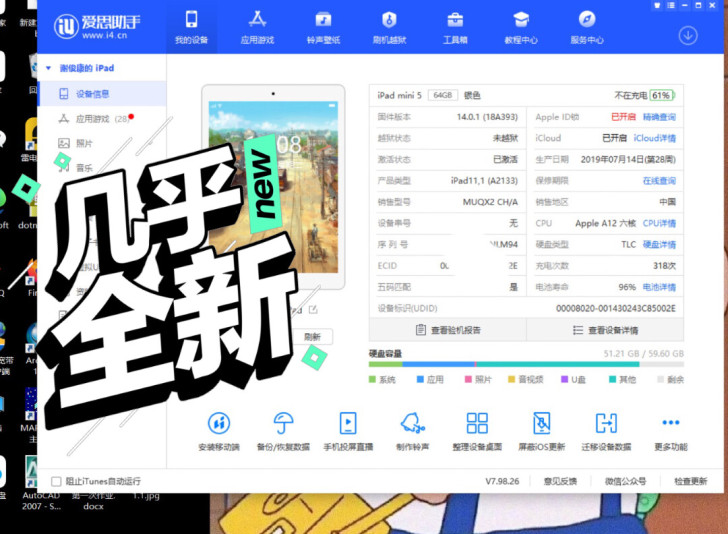
Task: Open 音乐 sidebar item
Action: tap(102, 168)
